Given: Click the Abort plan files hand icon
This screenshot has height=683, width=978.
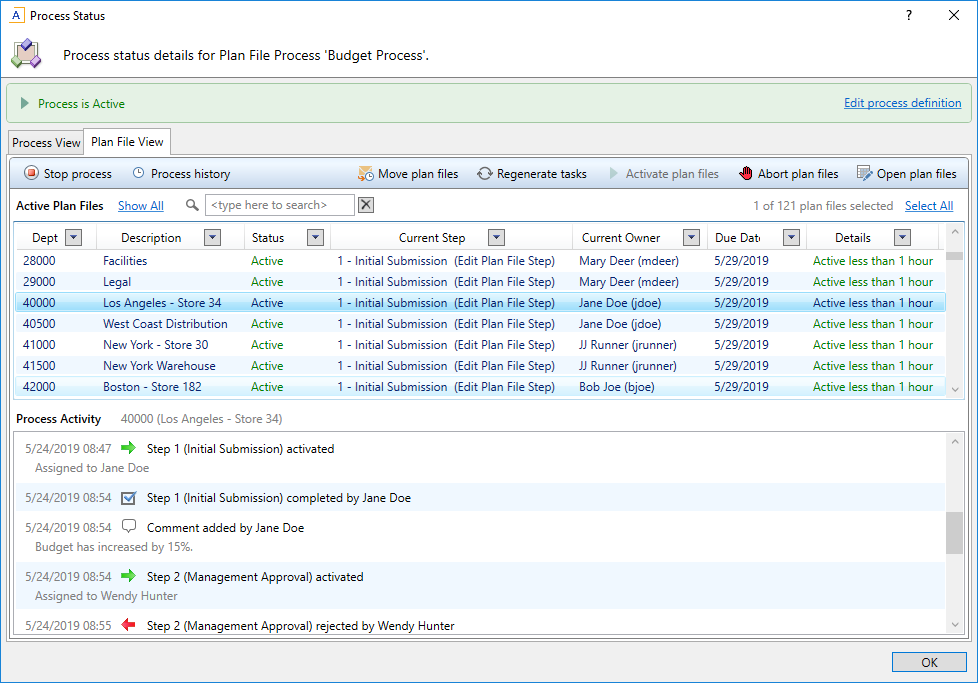Looking at the screenshot, I should (746, 174).
